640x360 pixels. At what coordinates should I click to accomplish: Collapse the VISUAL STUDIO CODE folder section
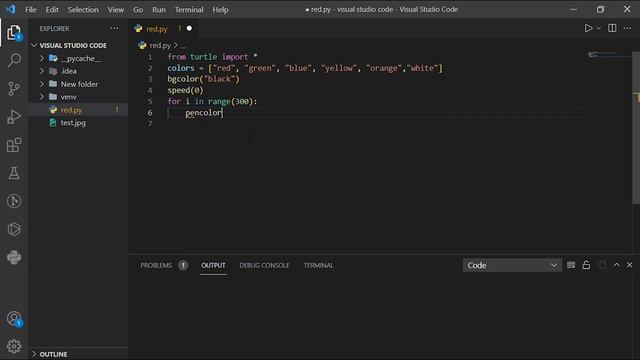34,45
